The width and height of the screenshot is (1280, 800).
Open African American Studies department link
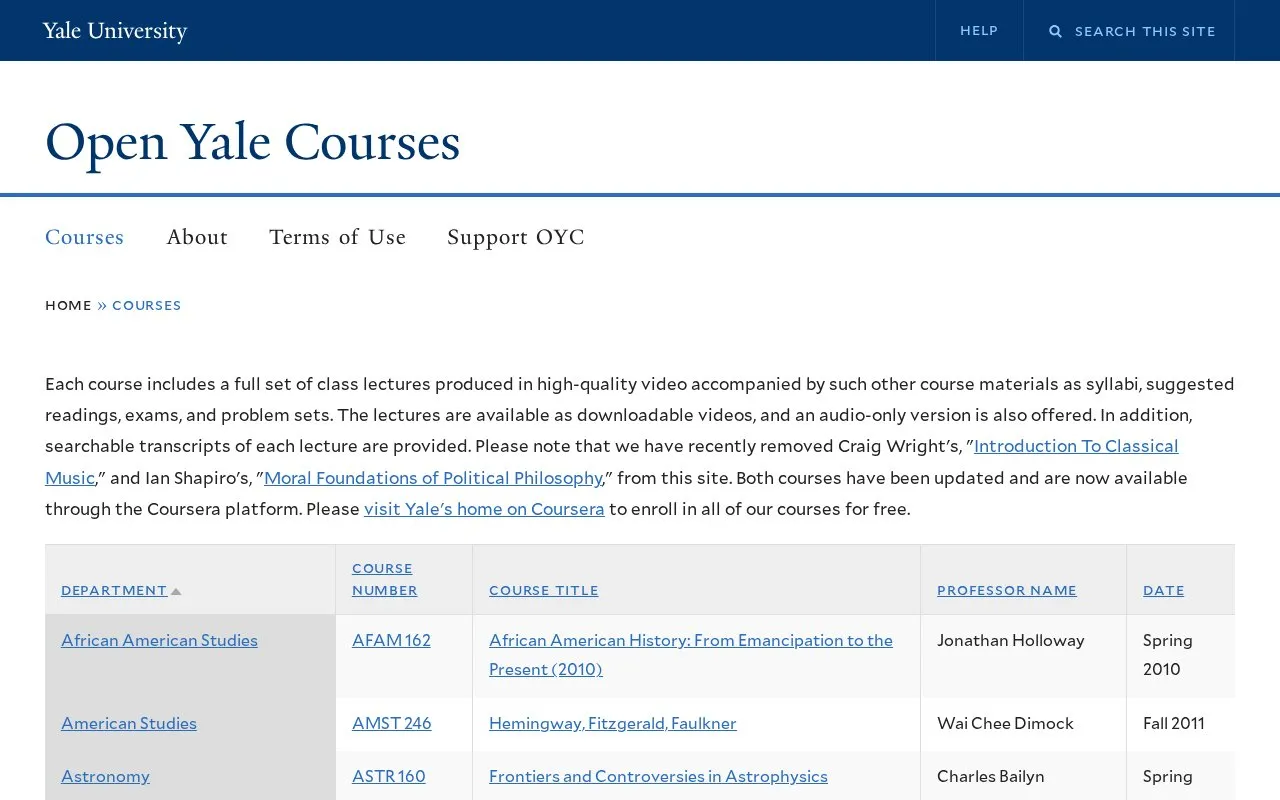pyautogui.click(x=159, y=640)
